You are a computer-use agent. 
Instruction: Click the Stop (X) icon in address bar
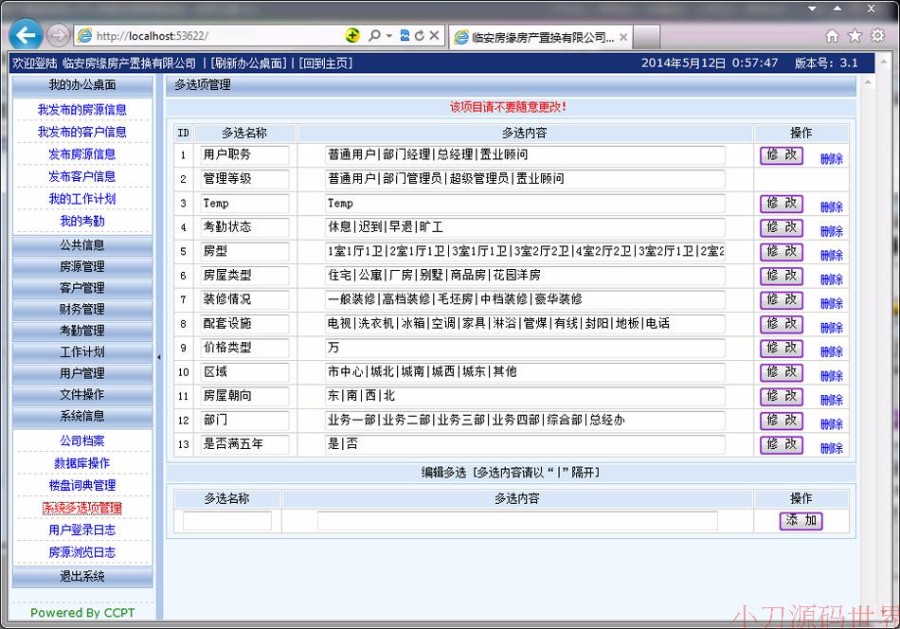[x=435, y=36]
